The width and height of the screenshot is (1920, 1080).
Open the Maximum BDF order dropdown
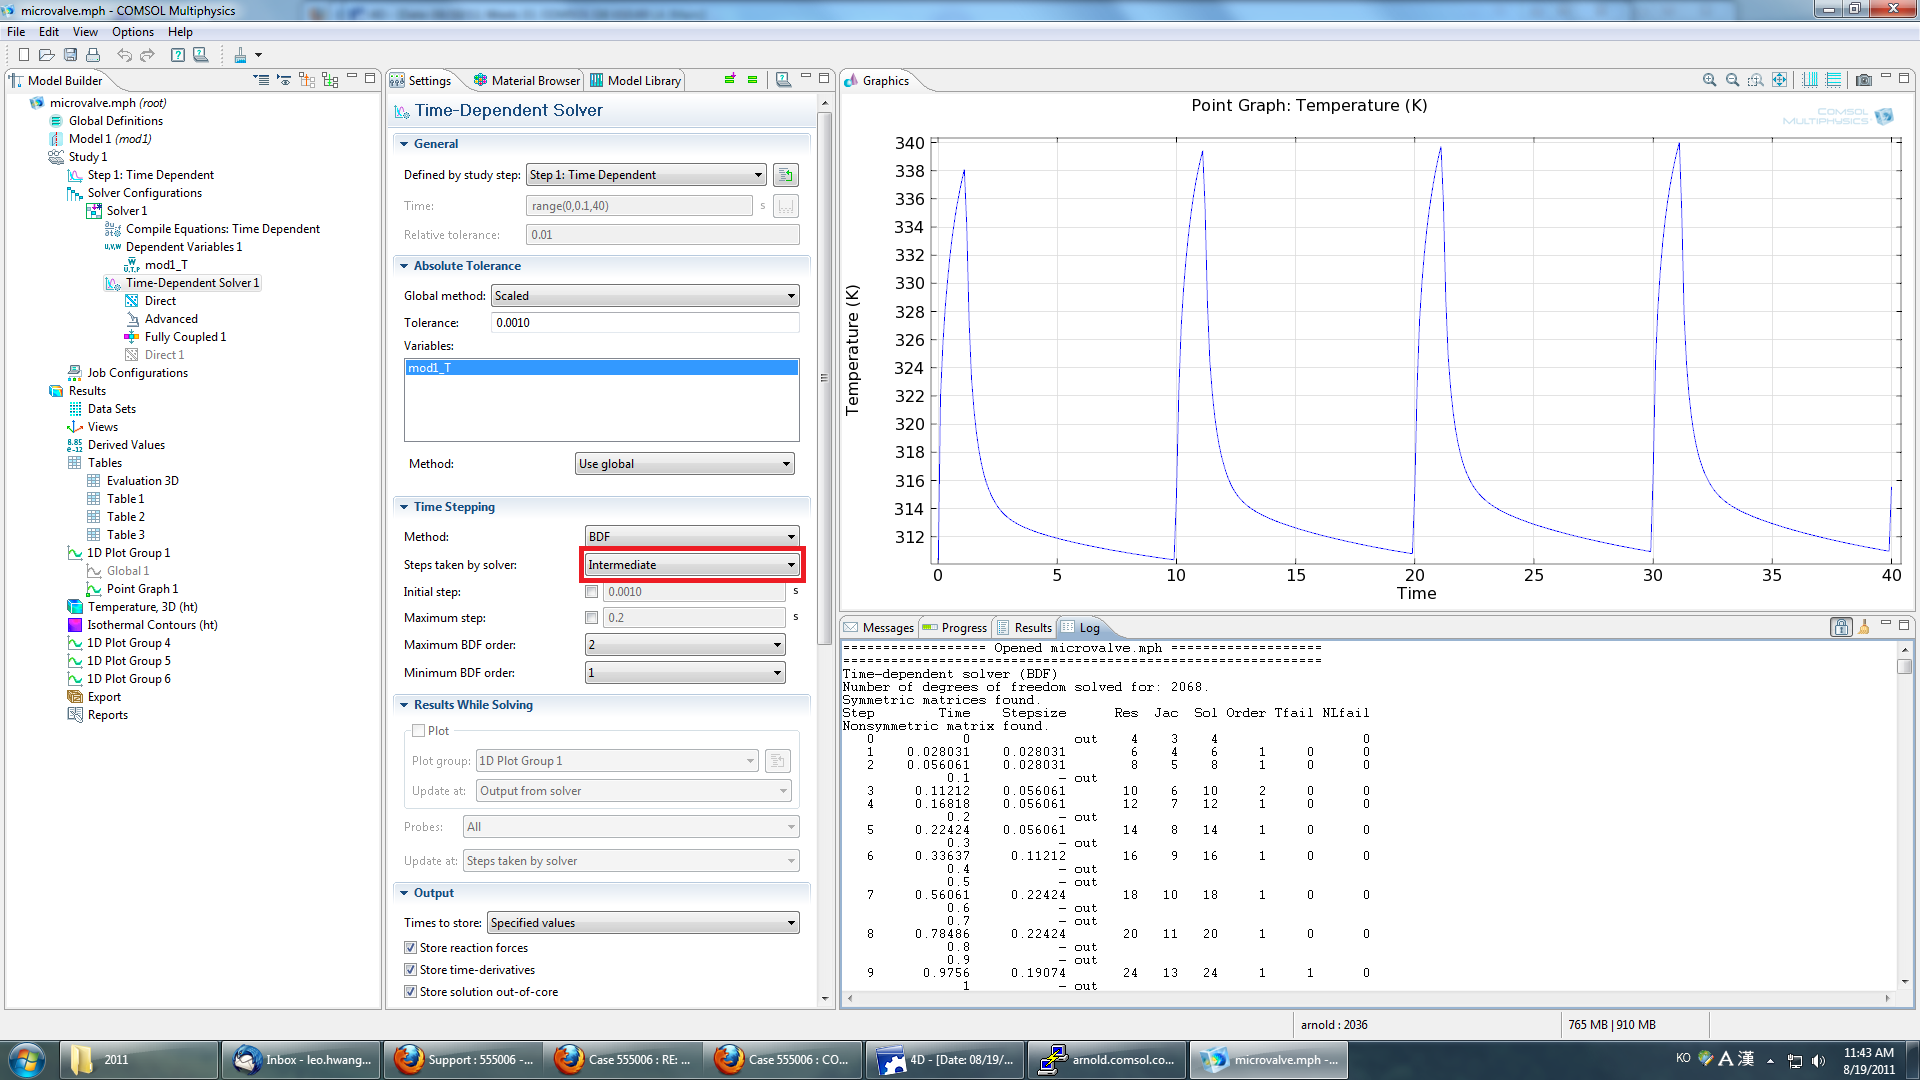tap(685, 645)
